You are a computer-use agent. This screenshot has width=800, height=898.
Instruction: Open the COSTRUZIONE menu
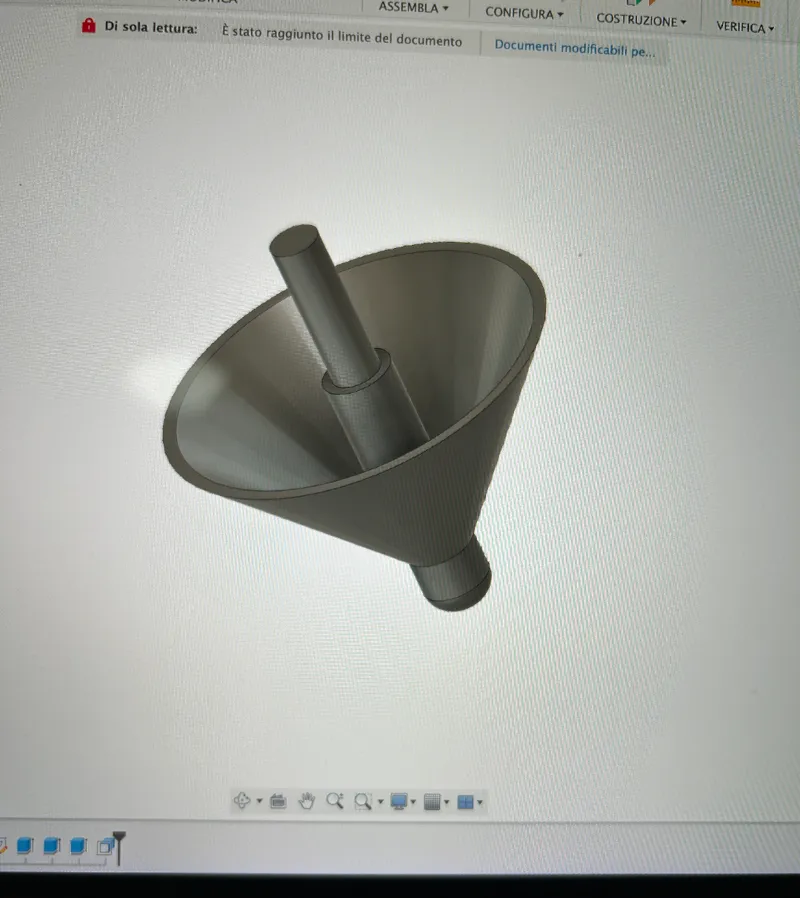[x=641, y=20]
